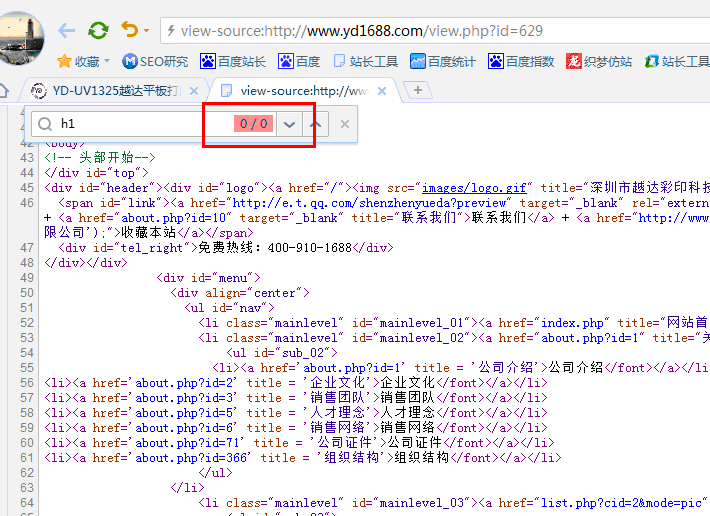Open the 百度 bookmark
This screenshot has height=516, width=710.
coord(299,61)
